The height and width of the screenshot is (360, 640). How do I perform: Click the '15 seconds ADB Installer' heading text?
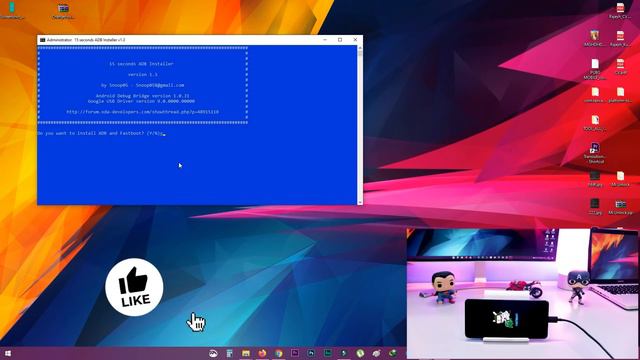pyautogui.click(x=141, y=64)
